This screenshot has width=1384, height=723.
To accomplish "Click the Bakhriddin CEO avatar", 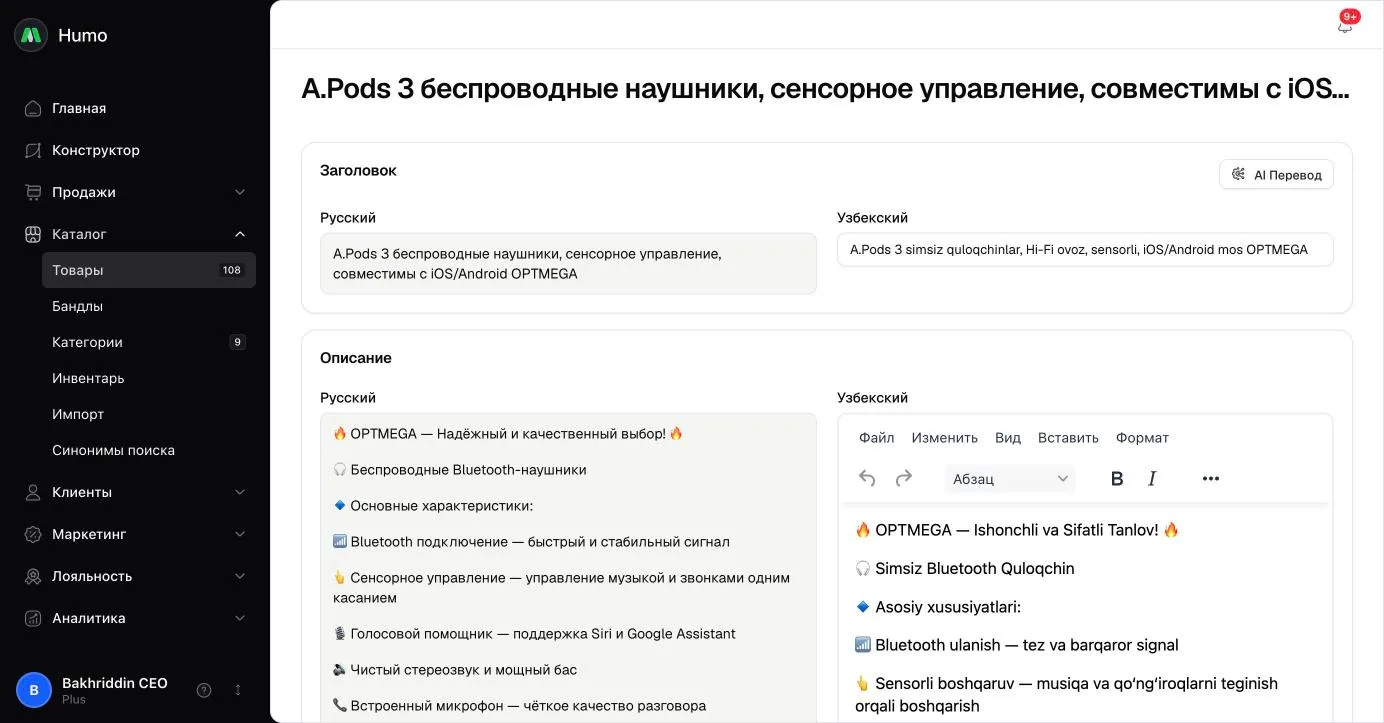I will [34, 690].
